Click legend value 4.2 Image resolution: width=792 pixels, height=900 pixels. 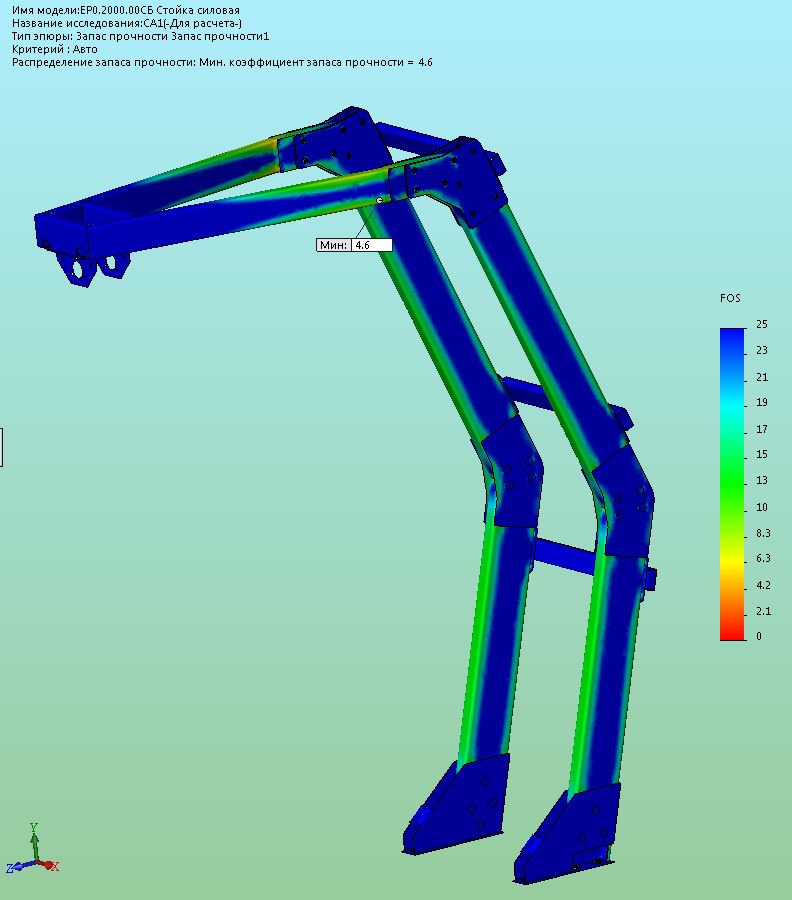(x=763, y=585)
